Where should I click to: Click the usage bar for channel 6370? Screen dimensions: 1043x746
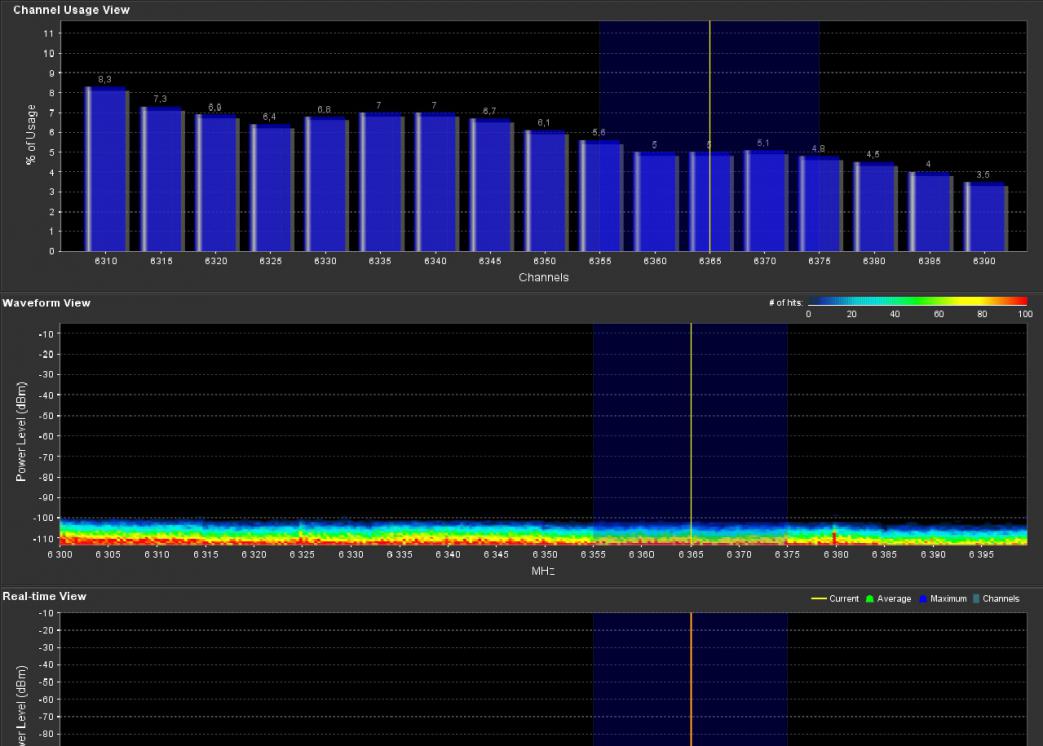click(766, 201)
